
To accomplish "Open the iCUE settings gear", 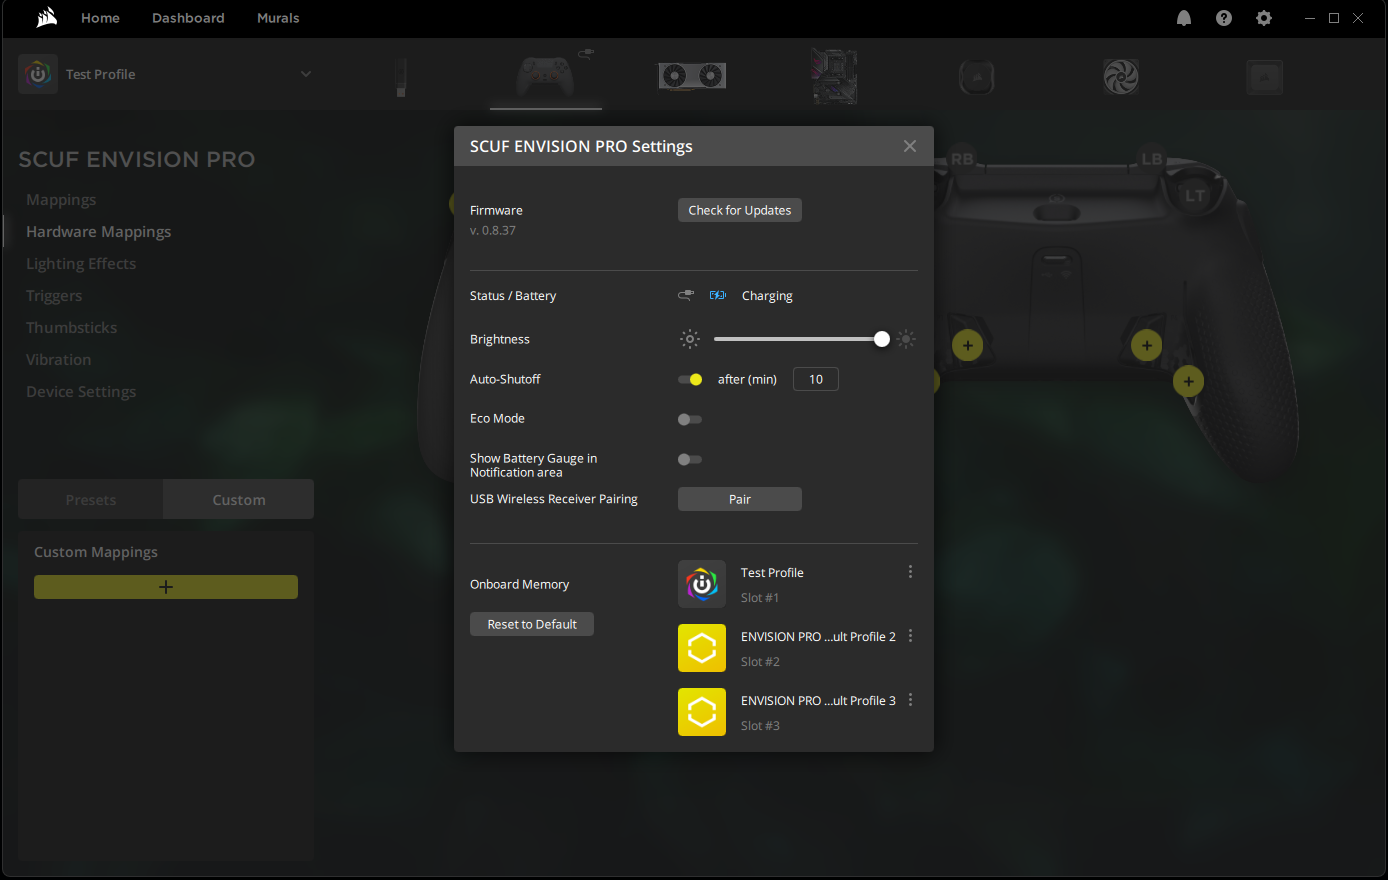I will (1264, 18).
